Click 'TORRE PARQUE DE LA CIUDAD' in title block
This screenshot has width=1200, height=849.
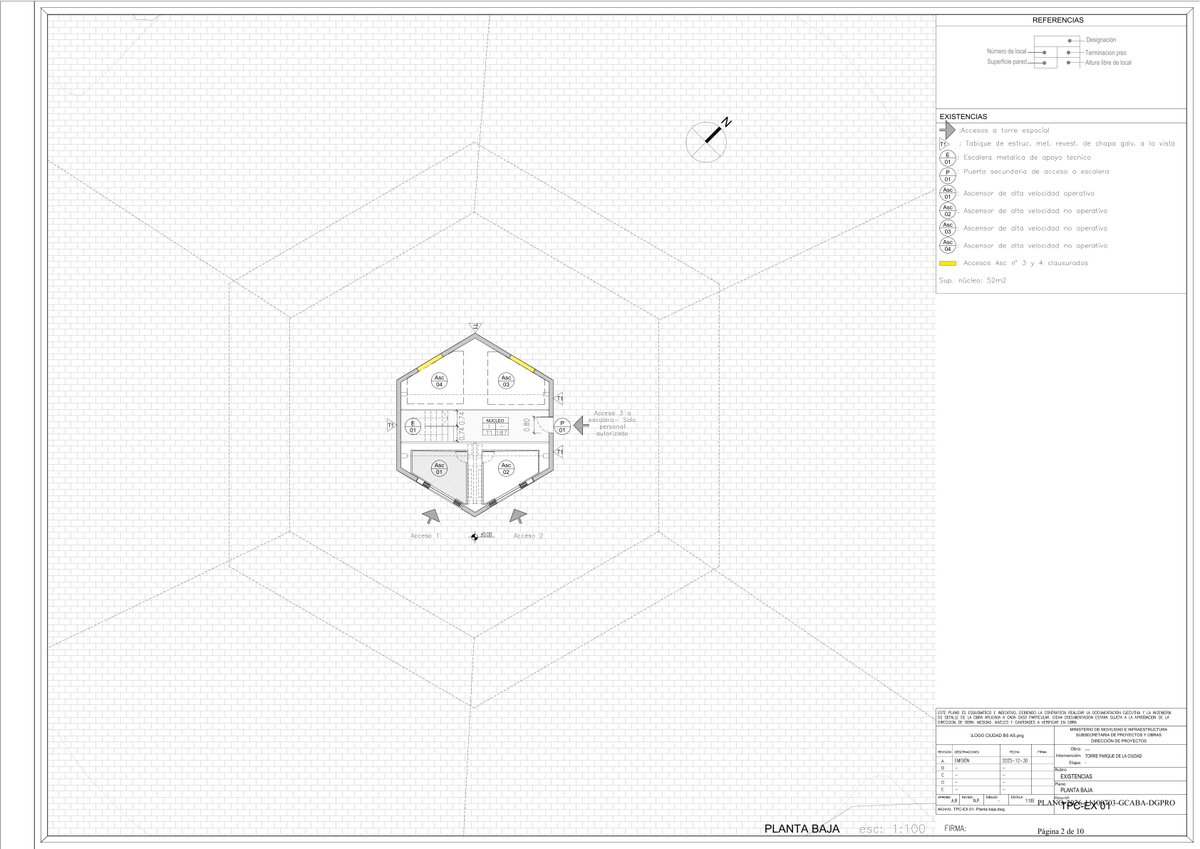(1113, 756)
